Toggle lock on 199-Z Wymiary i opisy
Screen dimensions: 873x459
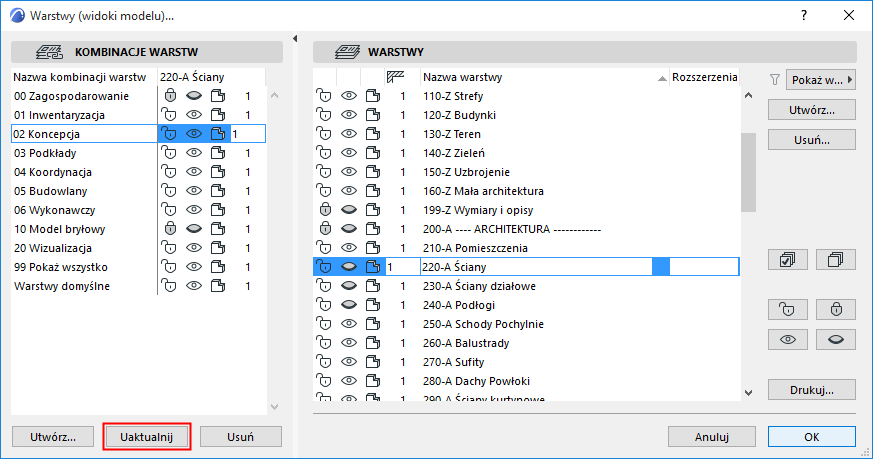pyautogui.click(x=324, y=210)
